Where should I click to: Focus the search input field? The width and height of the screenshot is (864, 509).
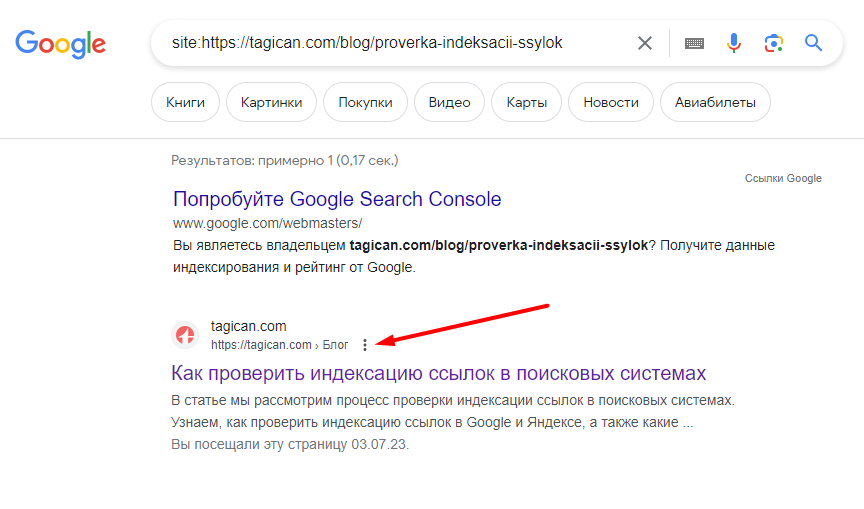[390, 43]
